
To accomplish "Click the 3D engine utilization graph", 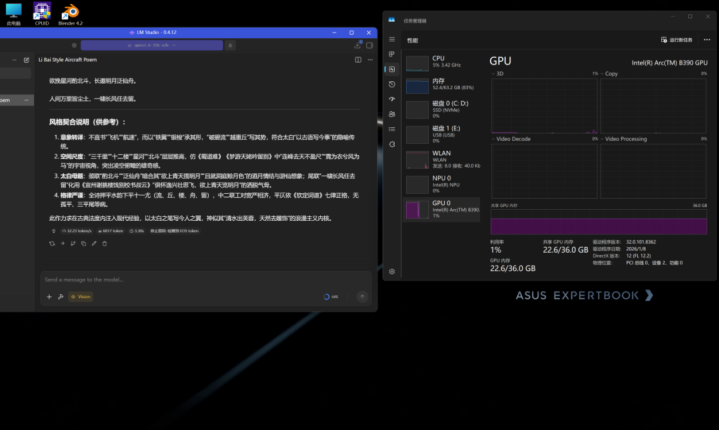I will pyautogui.click(x=544, y=106).
